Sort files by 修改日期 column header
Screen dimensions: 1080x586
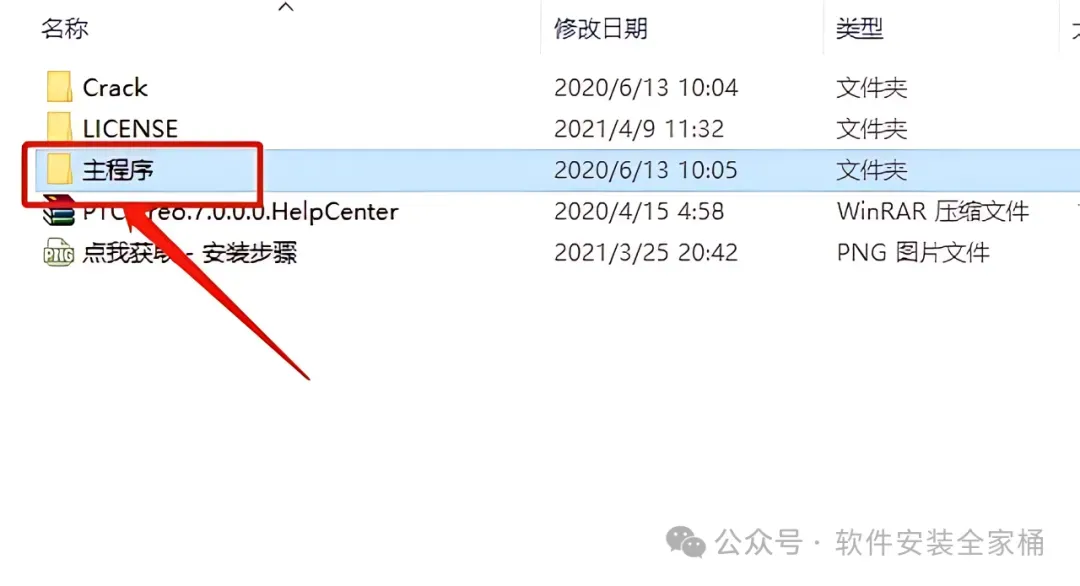(601, 28)
